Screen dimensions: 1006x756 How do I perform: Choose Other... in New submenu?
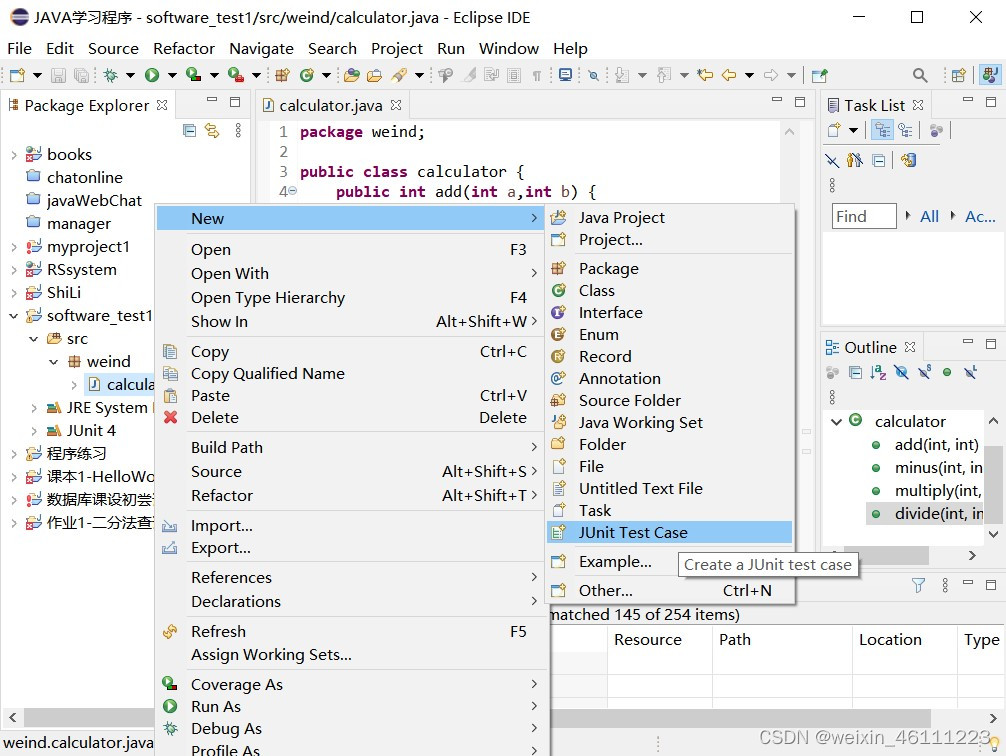click(669, 590)
